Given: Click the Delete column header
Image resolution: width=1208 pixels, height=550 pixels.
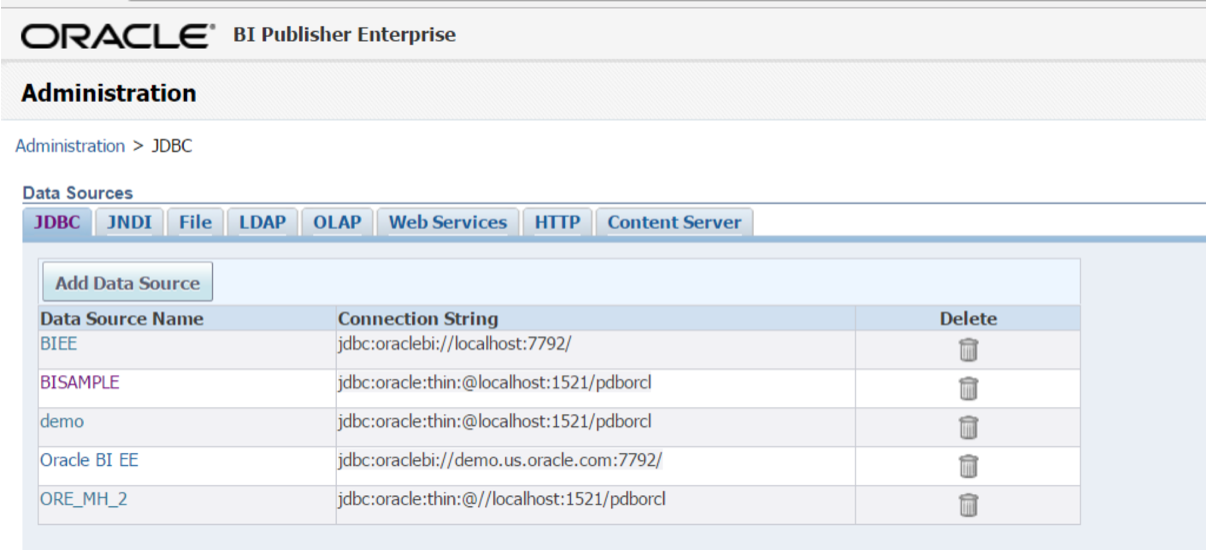Looking at the screenshot, I should (x=968, y=319).
